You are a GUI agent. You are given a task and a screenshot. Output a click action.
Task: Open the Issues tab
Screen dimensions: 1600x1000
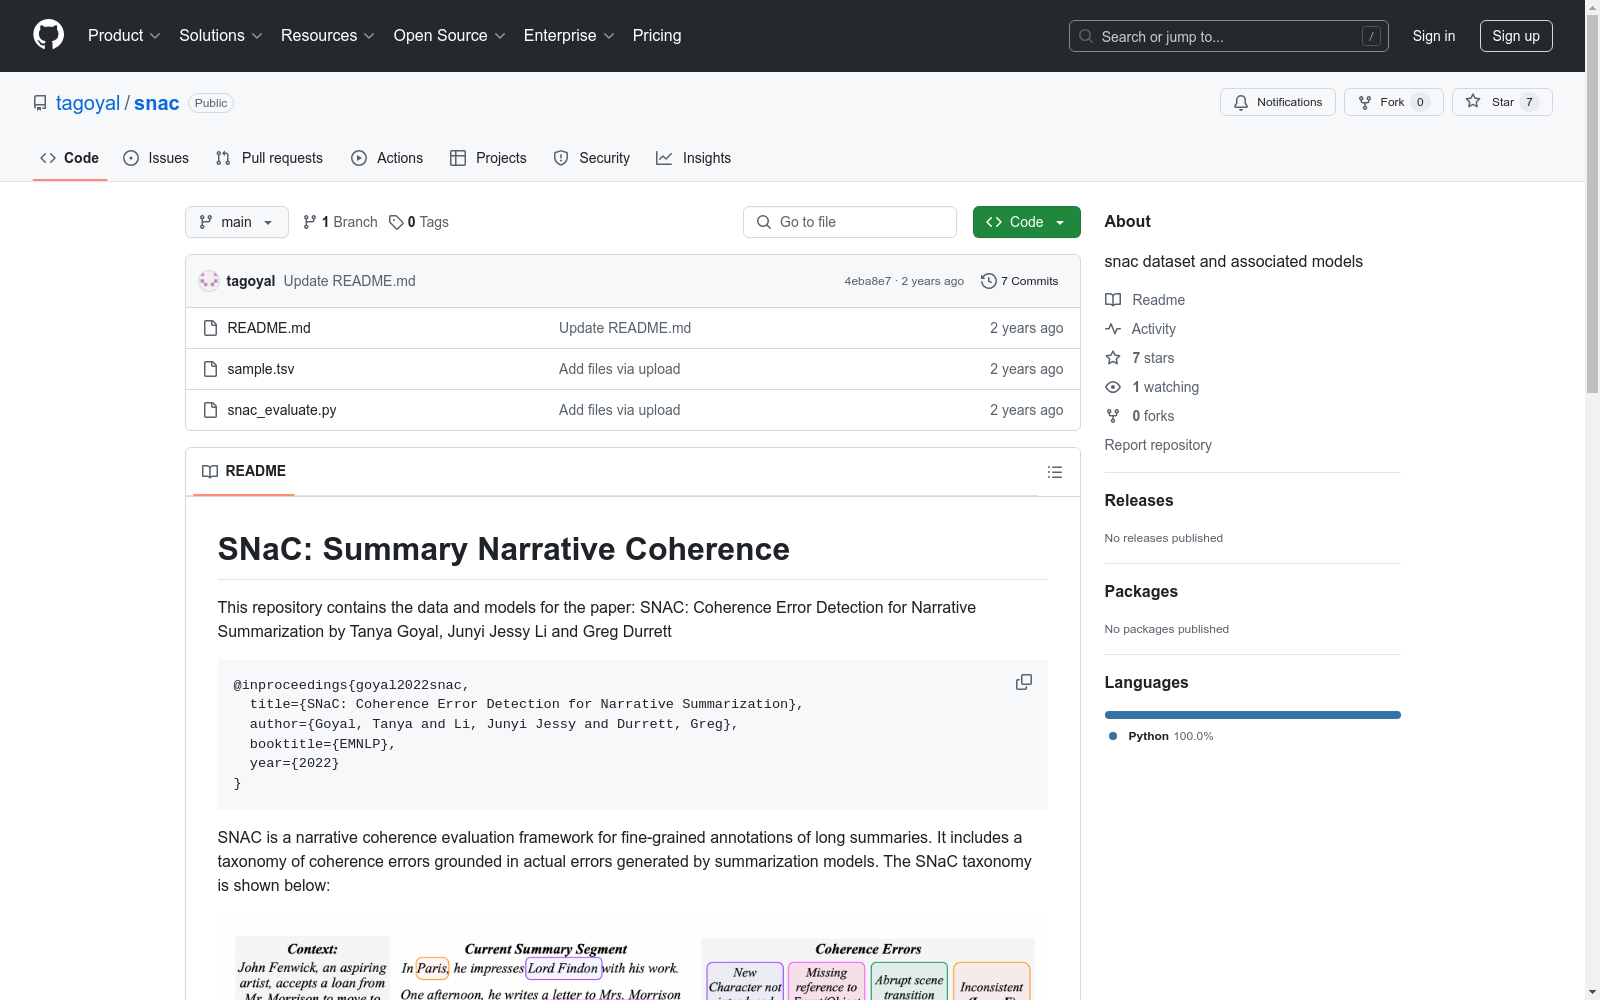[156, 158]
